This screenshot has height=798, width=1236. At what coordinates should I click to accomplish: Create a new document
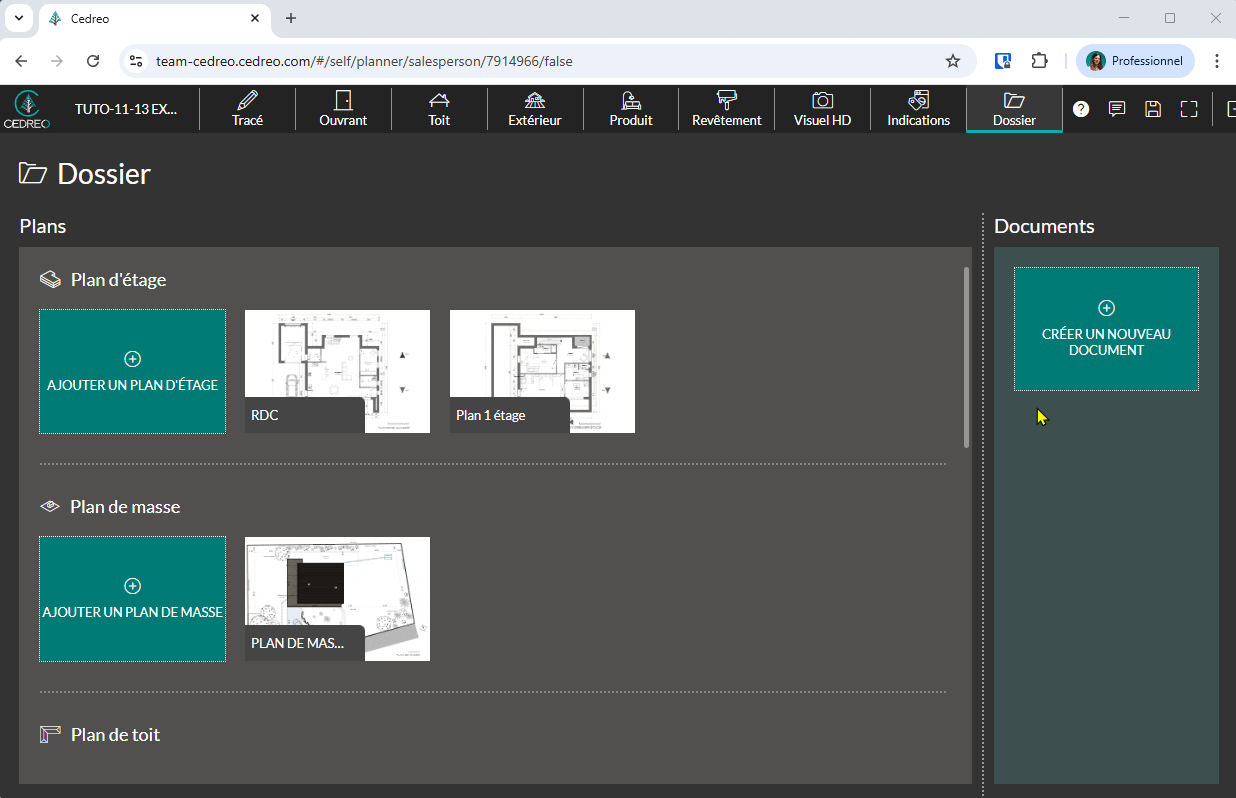pyautogui.click(x=1106, y=328)
